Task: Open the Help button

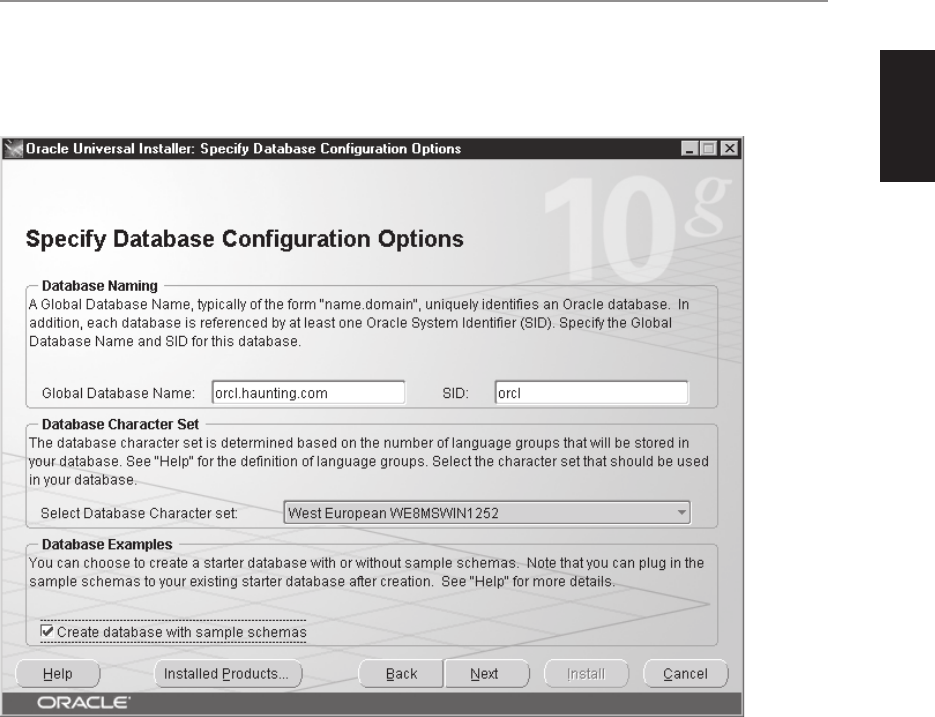Action: point(58,674)
